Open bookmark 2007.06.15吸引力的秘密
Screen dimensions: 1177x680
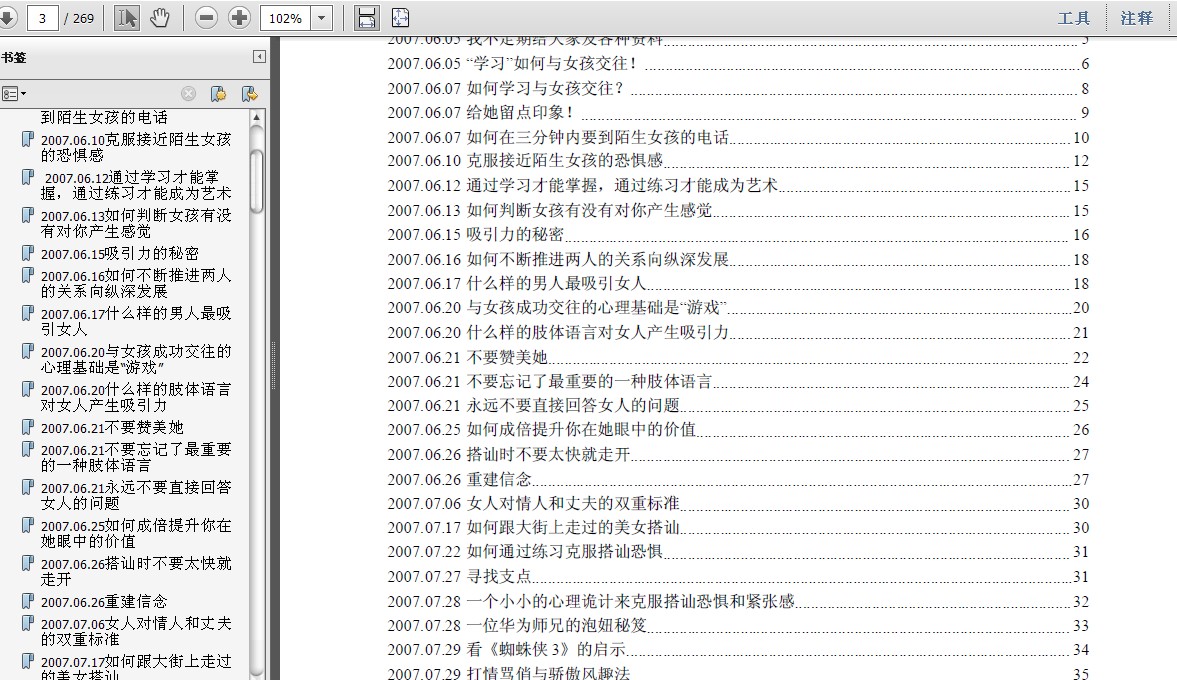tap(119, 254)
